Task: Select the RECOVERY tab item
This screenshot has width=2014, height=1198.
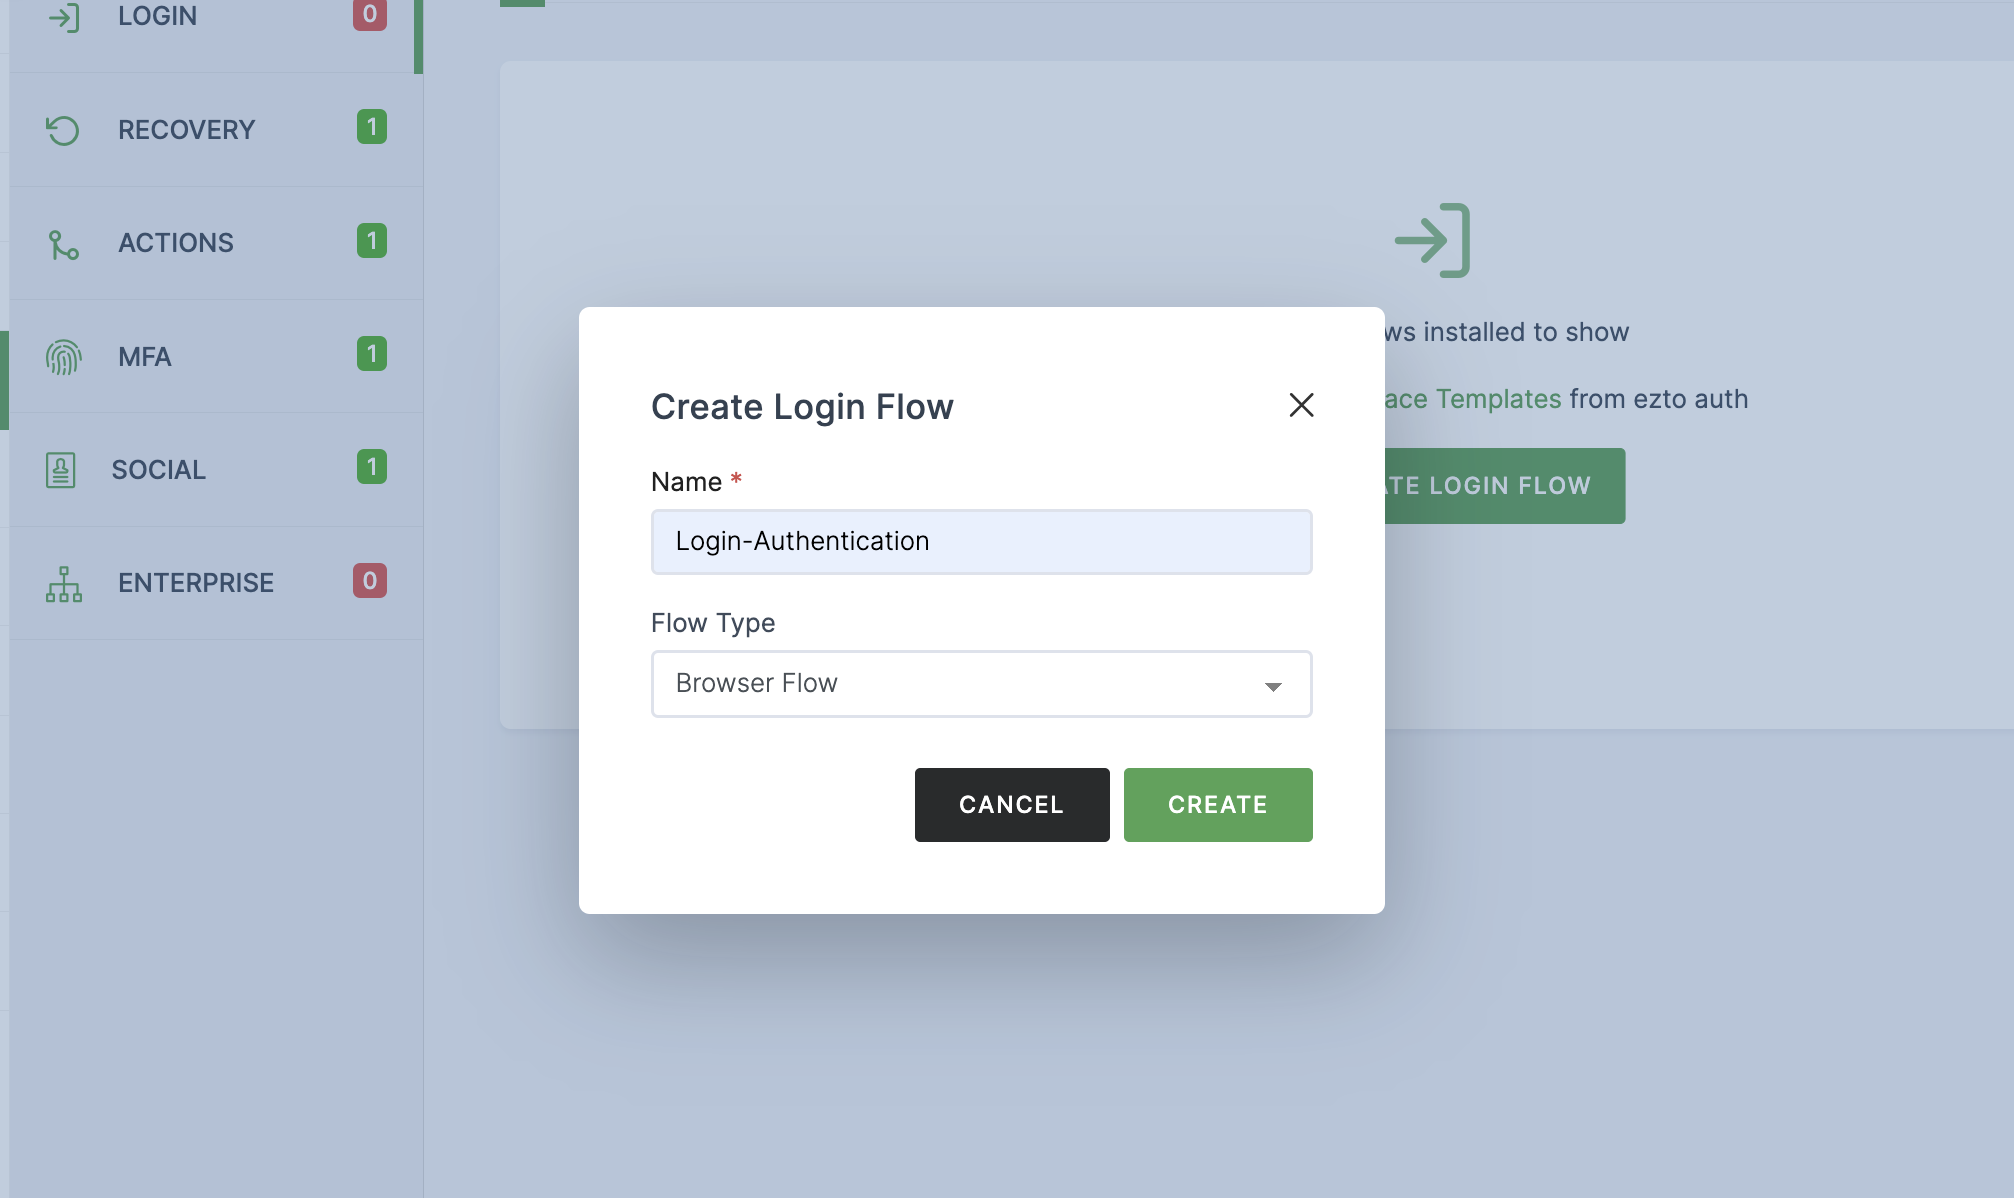Action: tap(214, 127)
